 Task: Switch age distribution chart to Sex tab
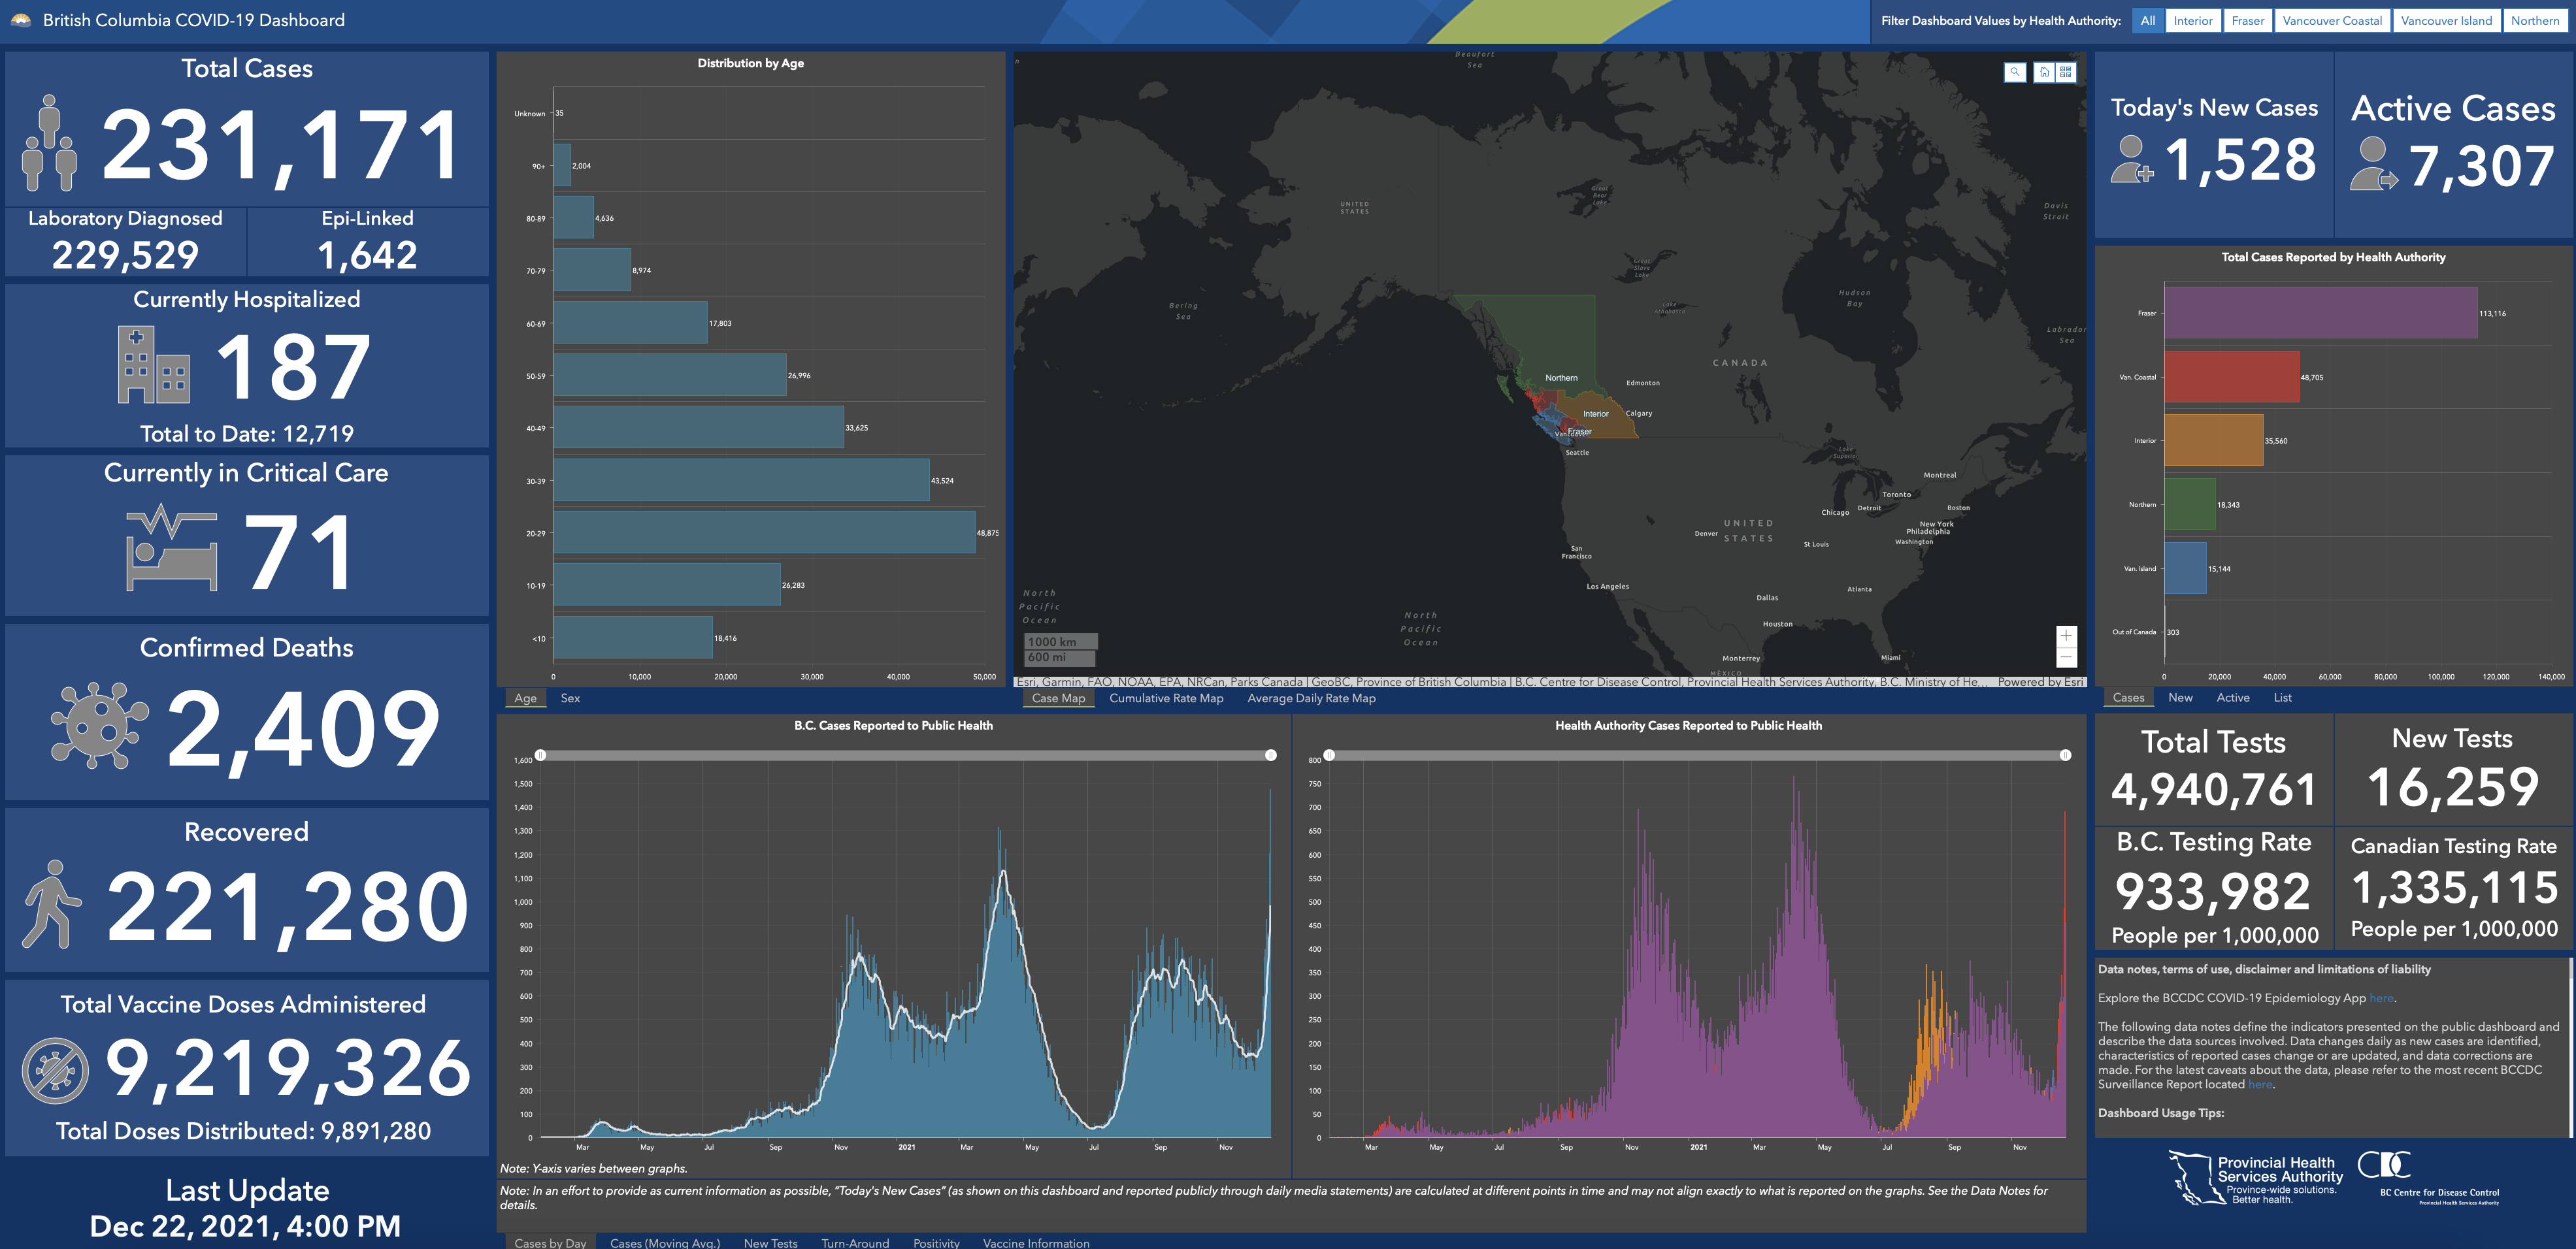pyautogui.click(x=570, y=698)
